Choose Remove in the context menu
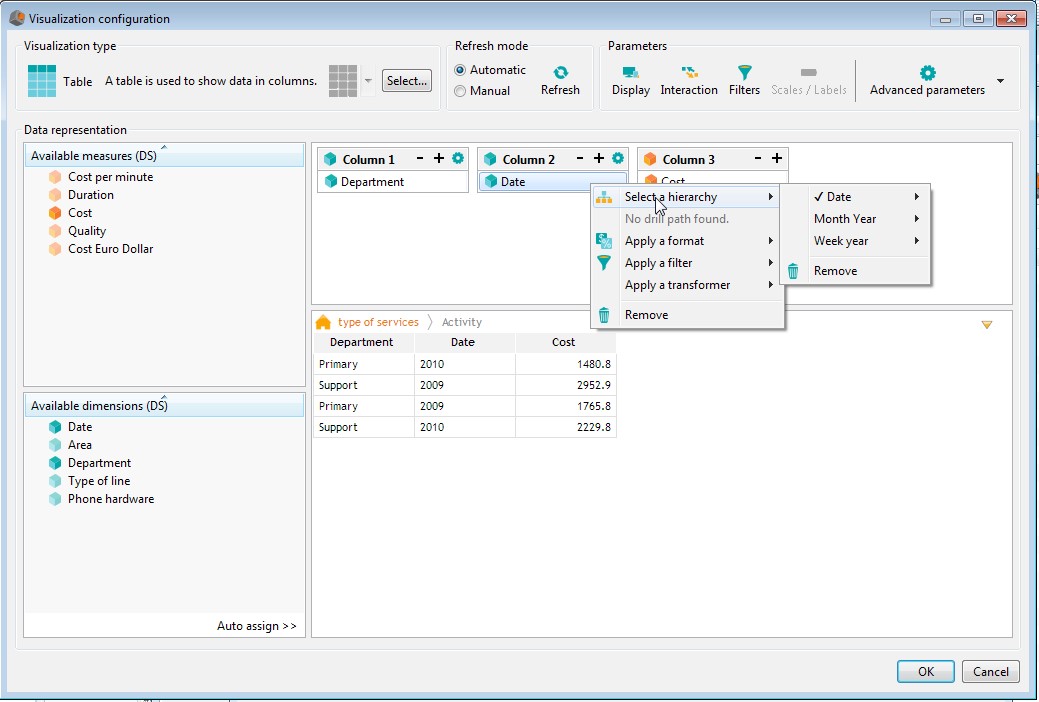The image size is (1039, 702). (686, 315)
